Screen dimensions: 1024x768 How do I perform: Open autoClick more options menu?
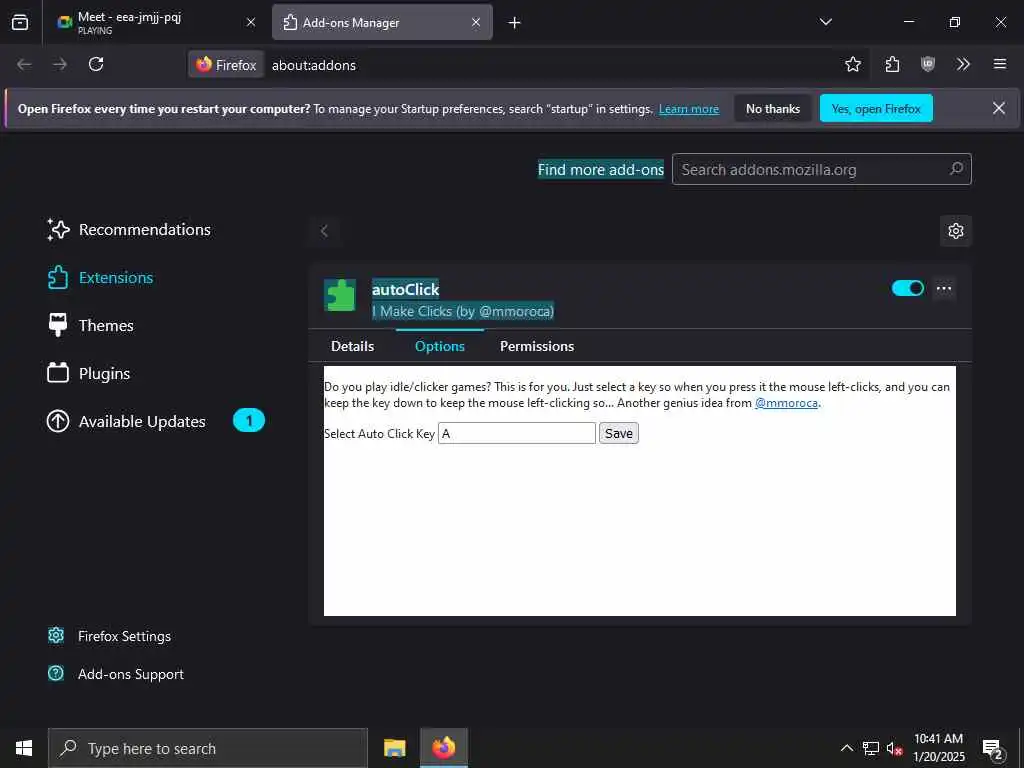(x=944, y=288)
